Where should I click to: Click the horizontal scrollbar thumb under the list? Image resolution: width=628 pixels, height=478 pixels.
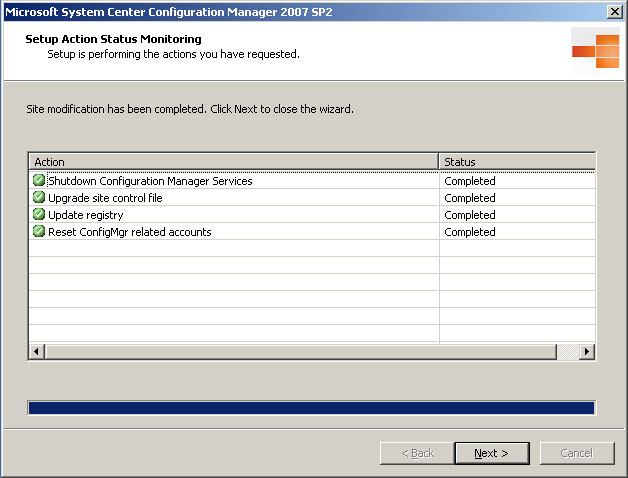pos(301,352)
